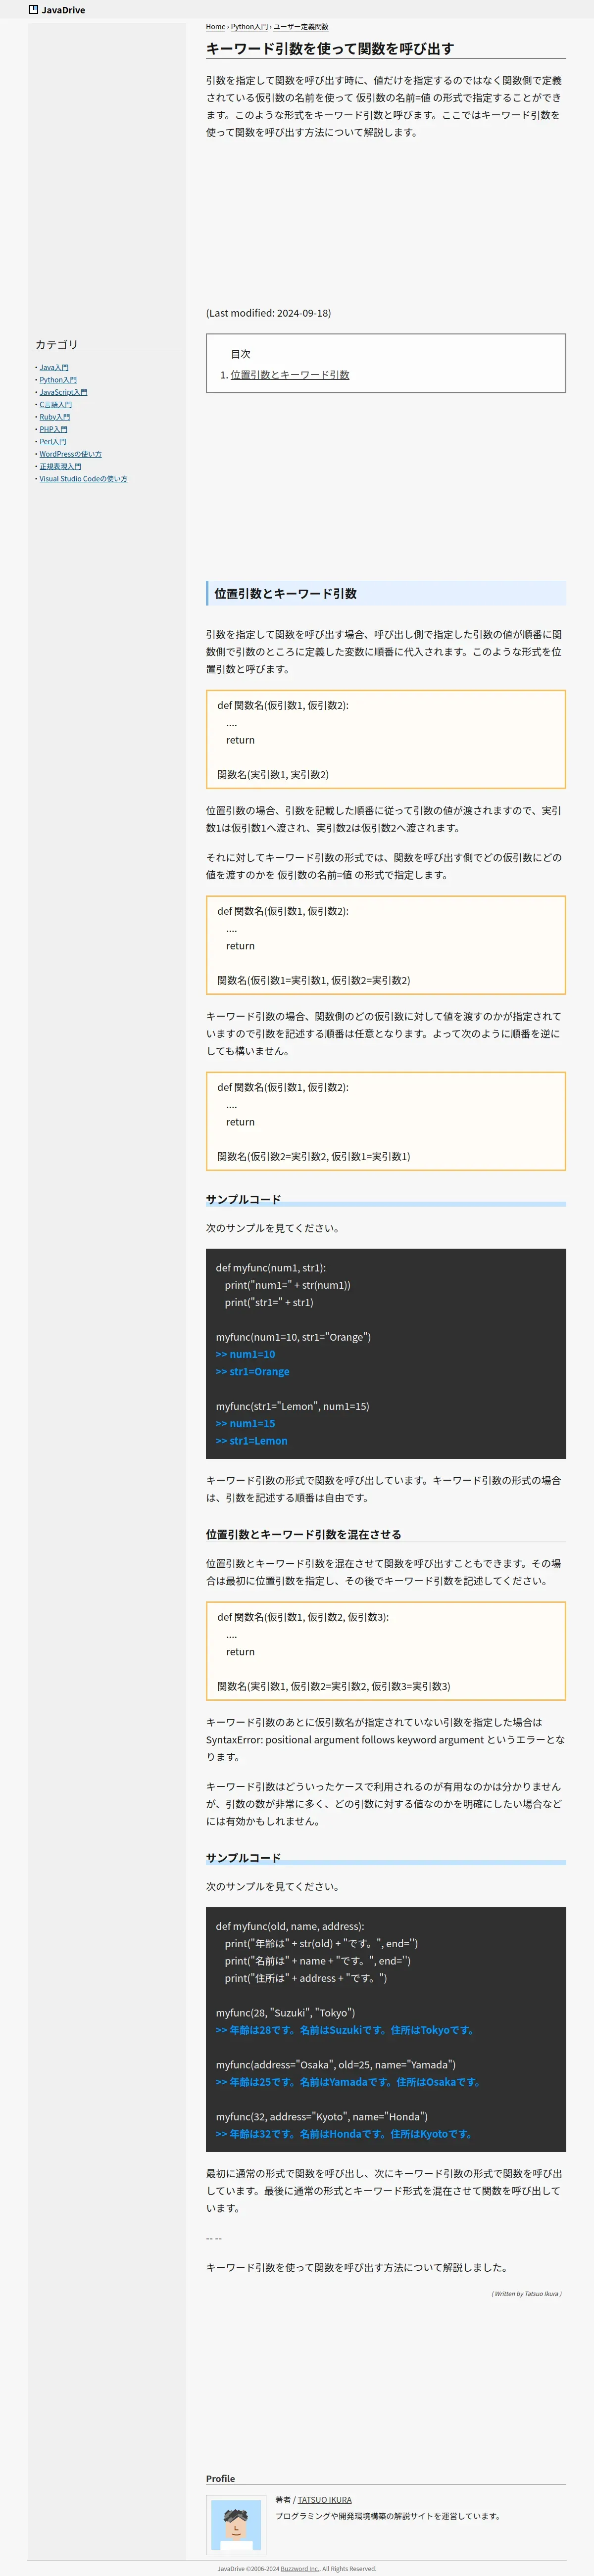Click the author profile avatar image
The image size is (594, 2576).
click(x=236, y=2525)
